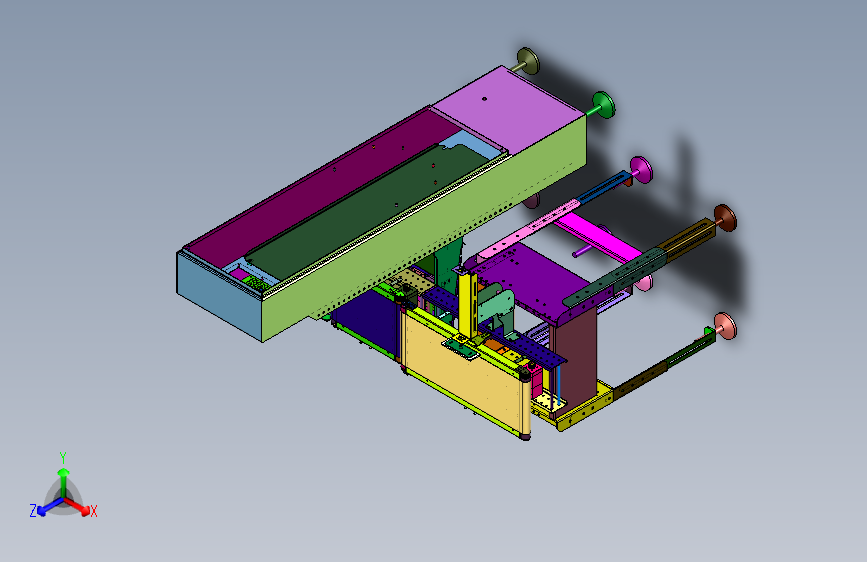The height and width of the screenshot is (562, 867).
Task: Click the green Y axis of the triad
Action: (64, 482)
